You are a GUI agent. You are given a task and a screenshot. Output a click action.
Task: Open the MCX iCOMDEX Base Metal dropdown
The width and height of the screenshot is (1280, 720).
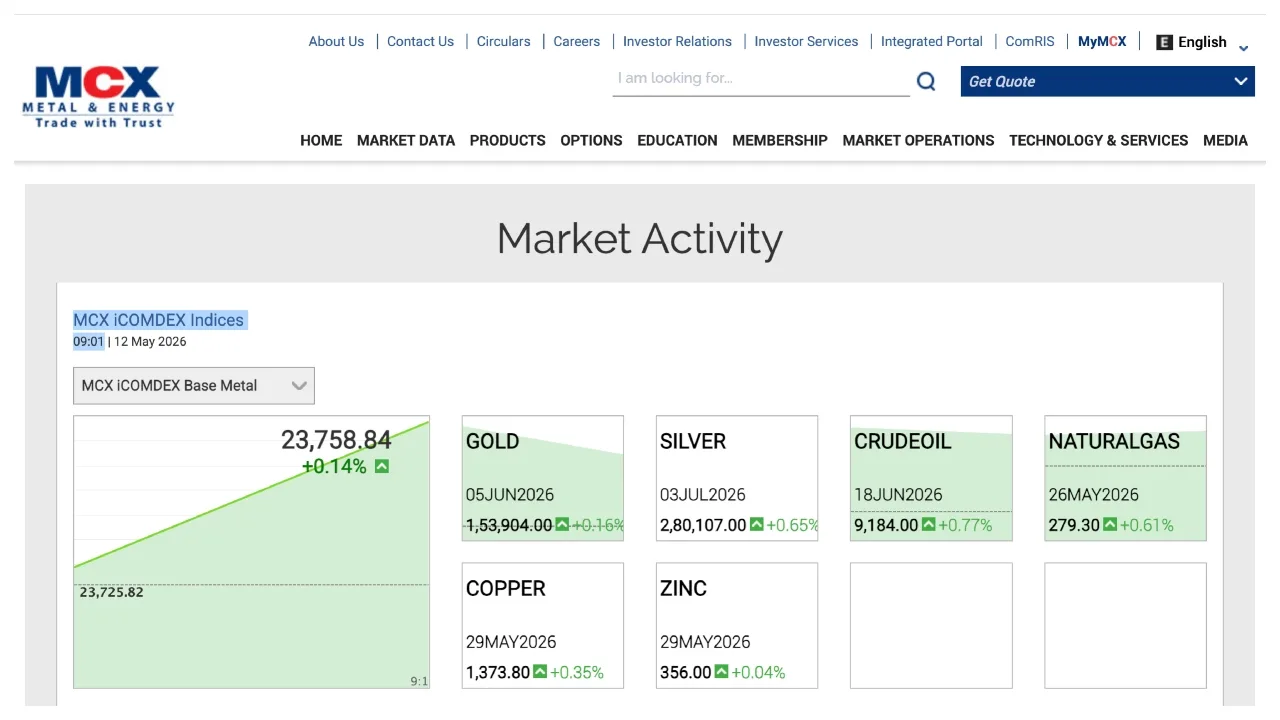pyautogui.click(x=194, y=386)
